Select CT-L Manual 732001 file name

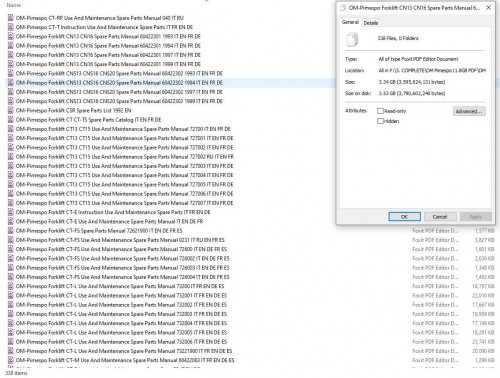pos(121,296)
